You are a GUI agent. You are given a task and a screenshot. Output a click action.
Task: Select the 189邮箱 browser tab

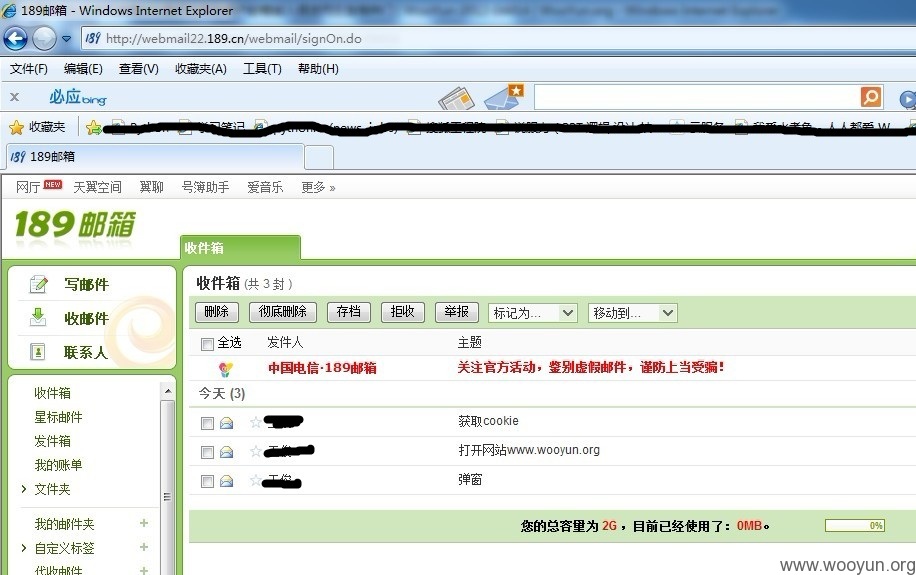pos(155,157)
